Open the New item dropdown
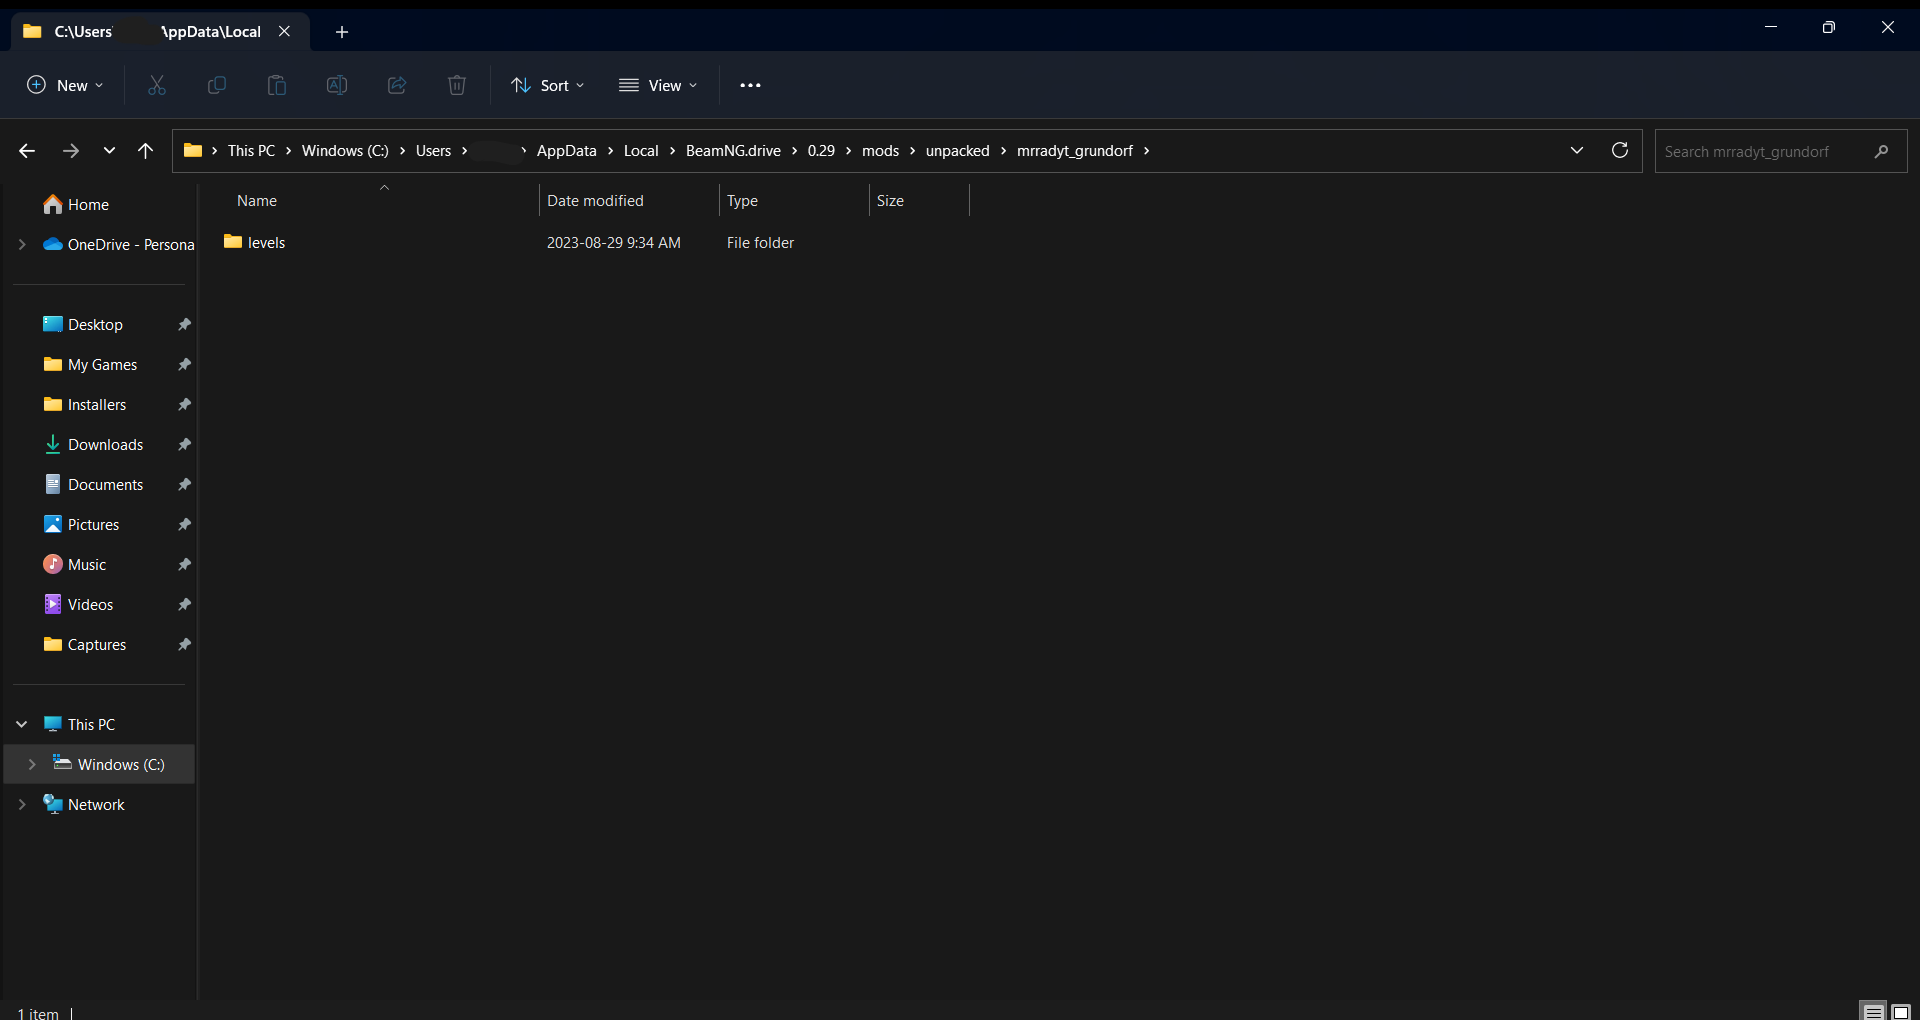 65,85
